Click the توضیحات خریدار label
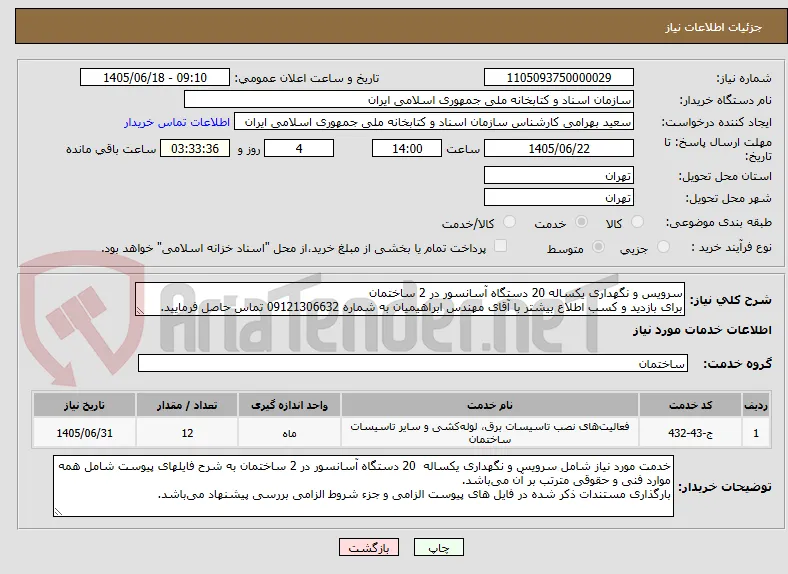 coord(725,487)
